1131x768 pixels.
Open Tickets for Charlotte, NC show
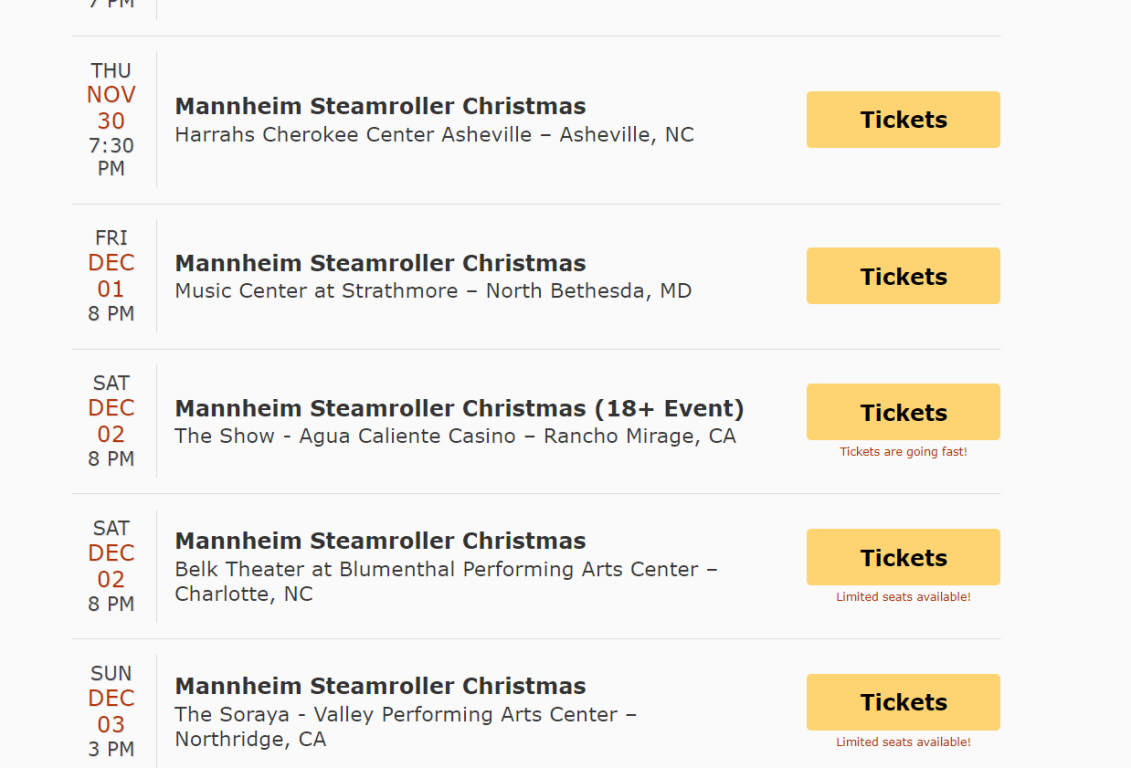(903, 557)
